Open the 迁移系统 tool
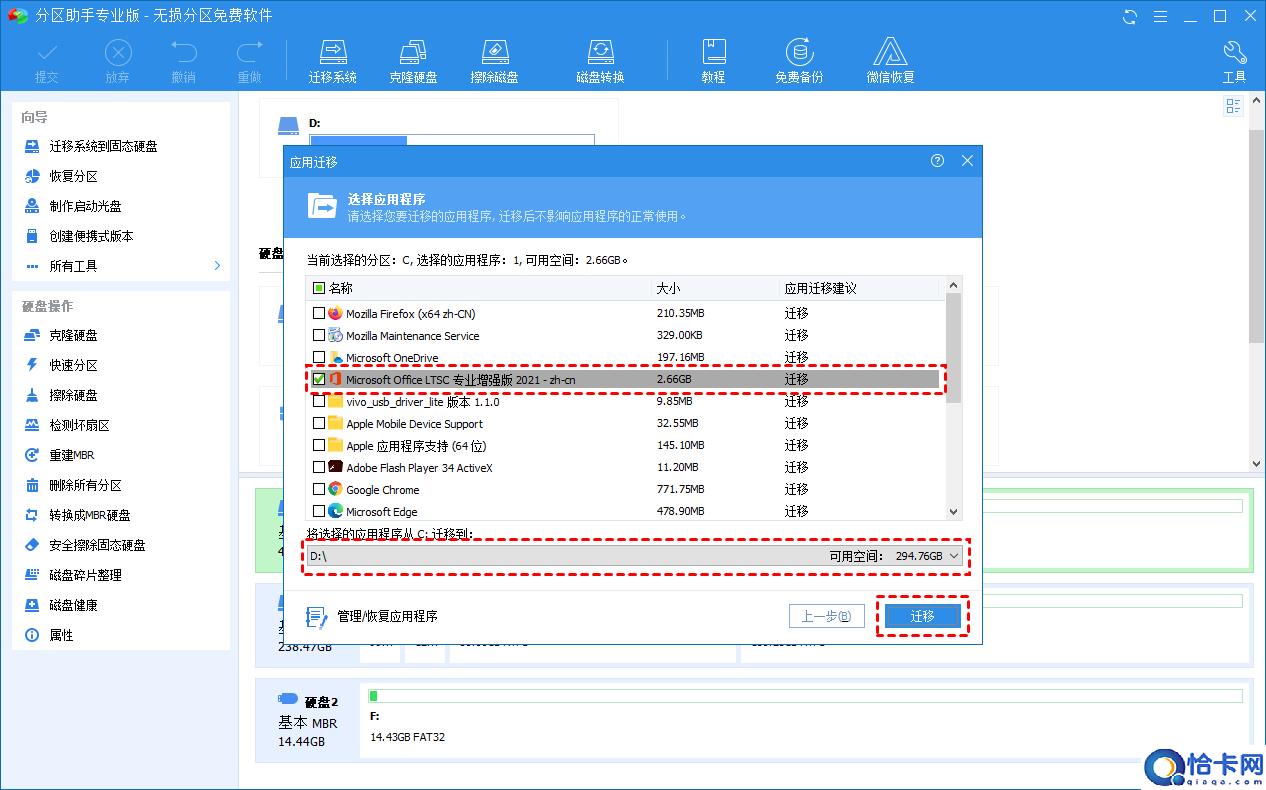This screenshot has height=790, width=1266. [x=333, y=61]
